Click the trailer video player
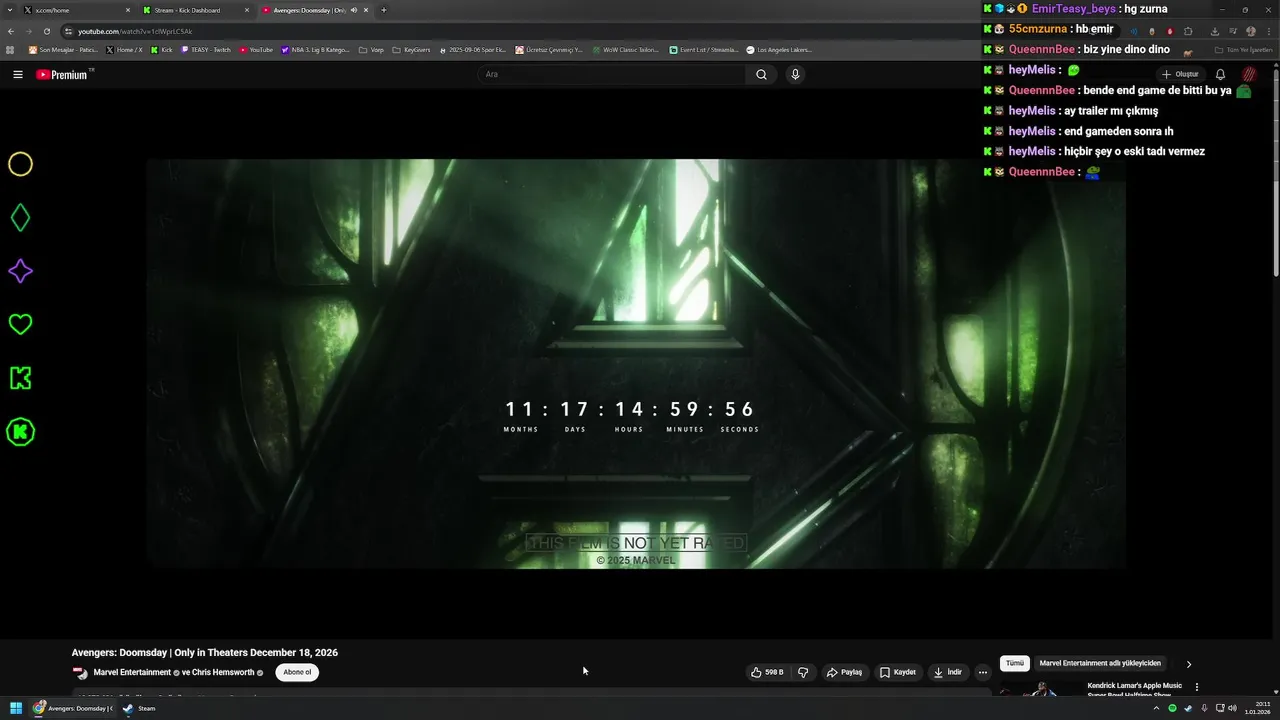 click(x=636, y=364)
